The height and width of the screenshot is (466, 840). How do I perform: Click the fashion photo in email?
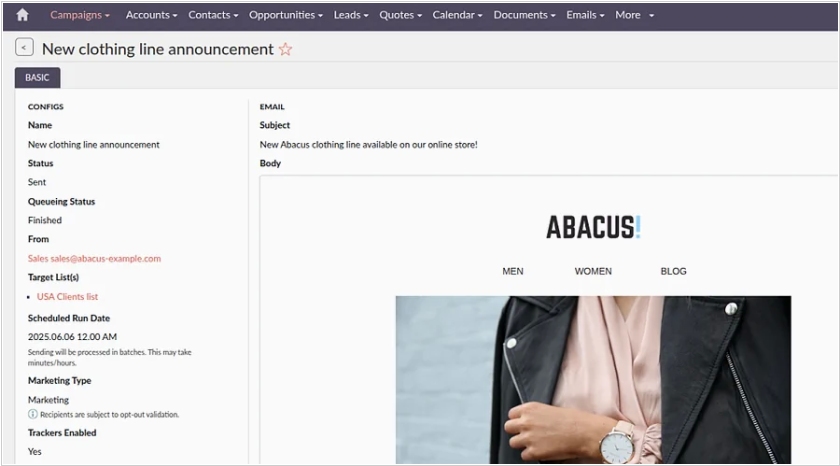[593, 380]
